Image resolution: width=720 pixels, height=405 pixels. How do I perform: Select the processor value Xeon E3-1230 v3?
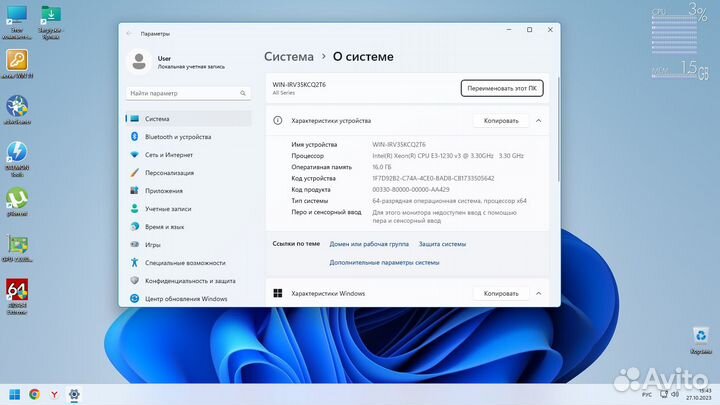point(448,156)
